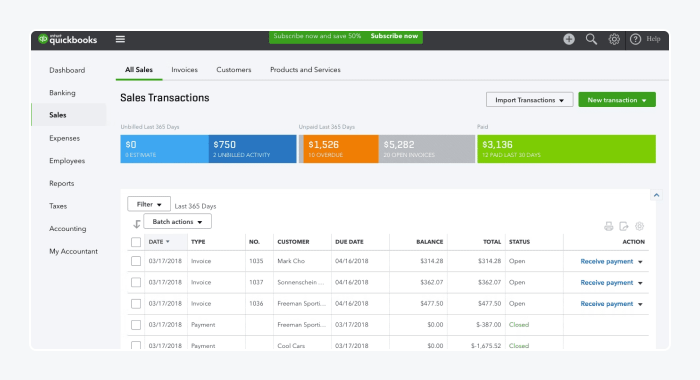
Task: Toggle the hamburger navigation menu
Action: point(120,39)
